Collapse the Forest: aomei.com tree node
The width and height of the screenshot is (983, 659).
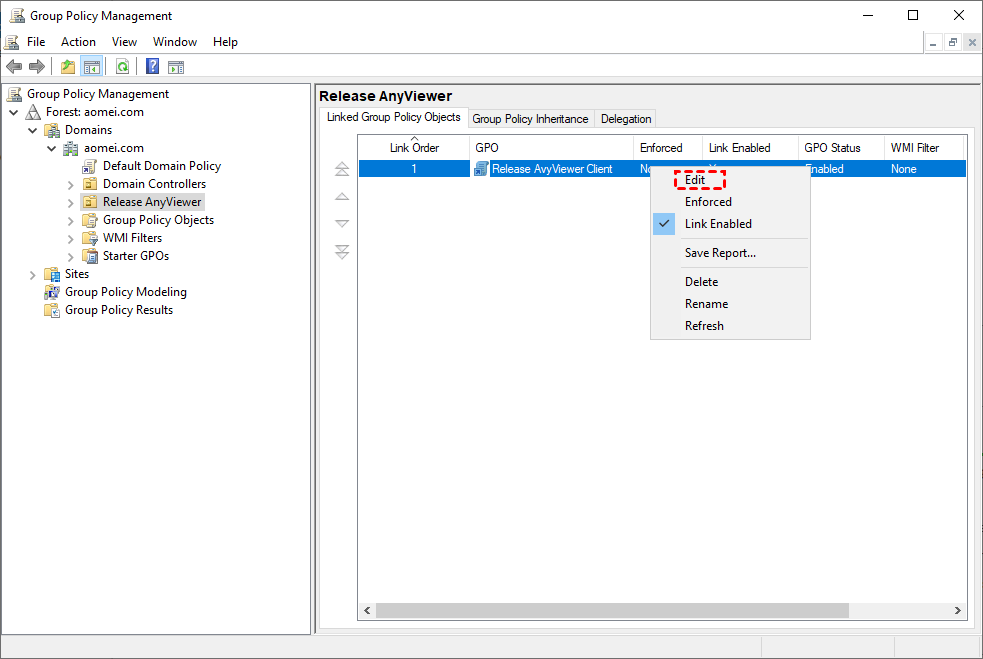tap(14, 112)
